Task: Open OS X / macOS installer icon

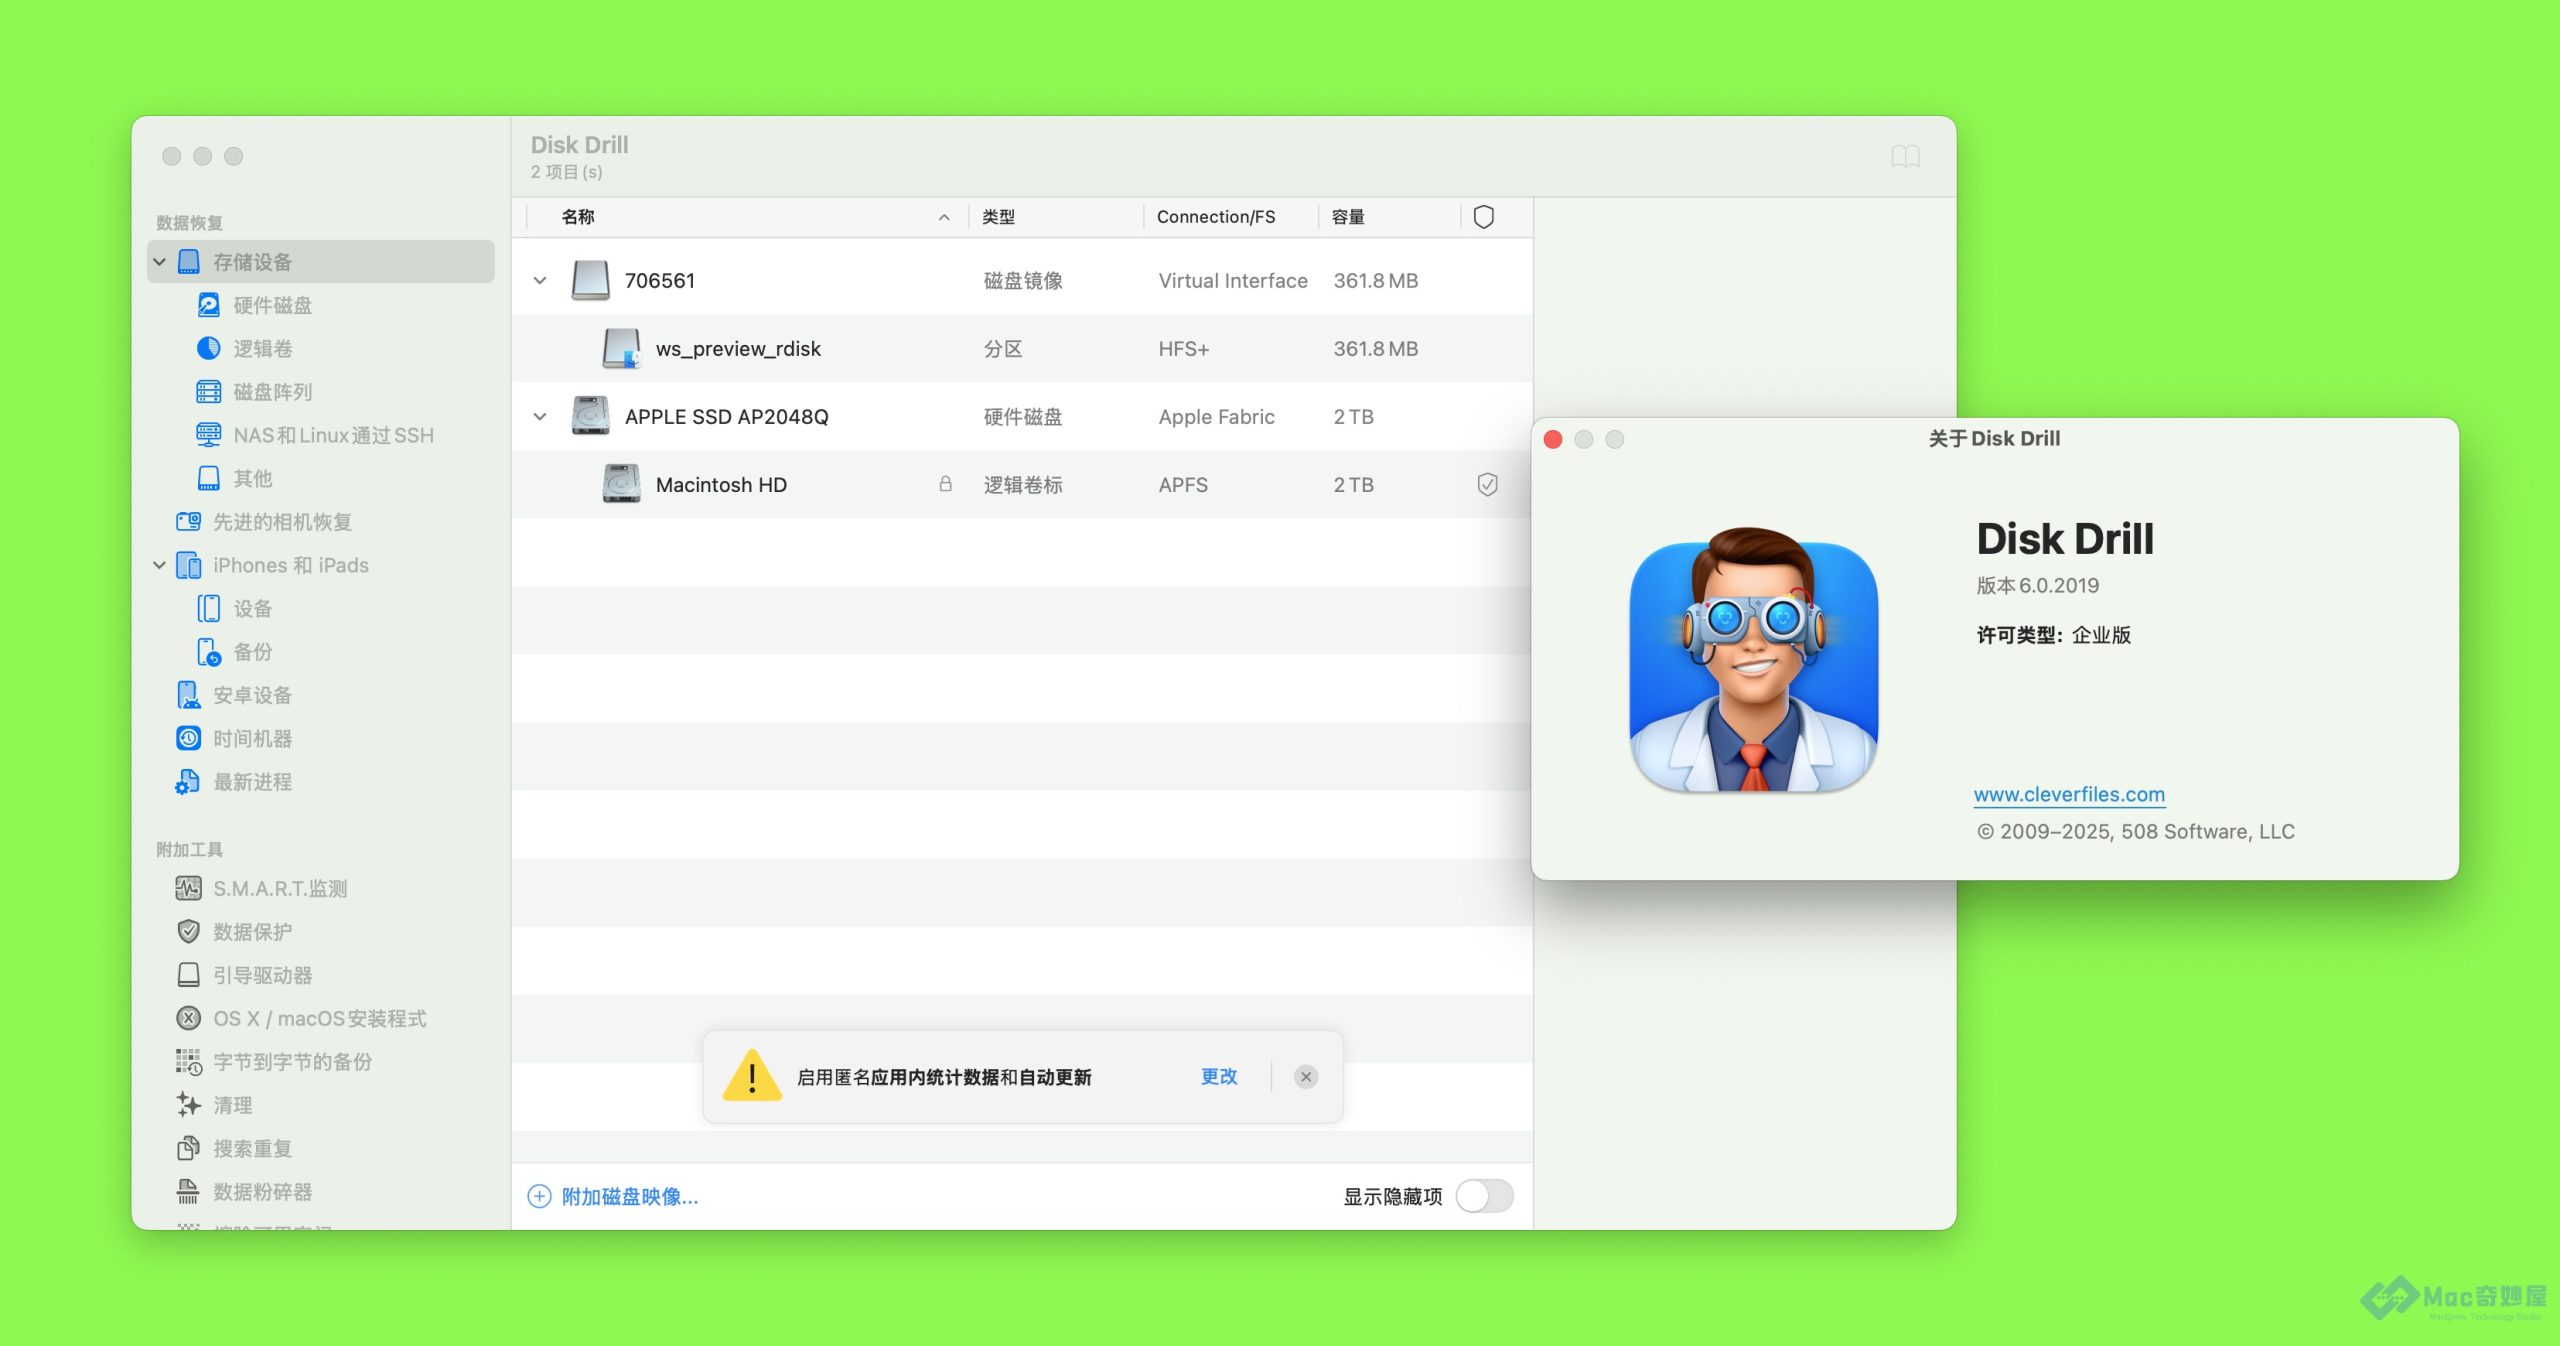Action: click(188, 1018)
